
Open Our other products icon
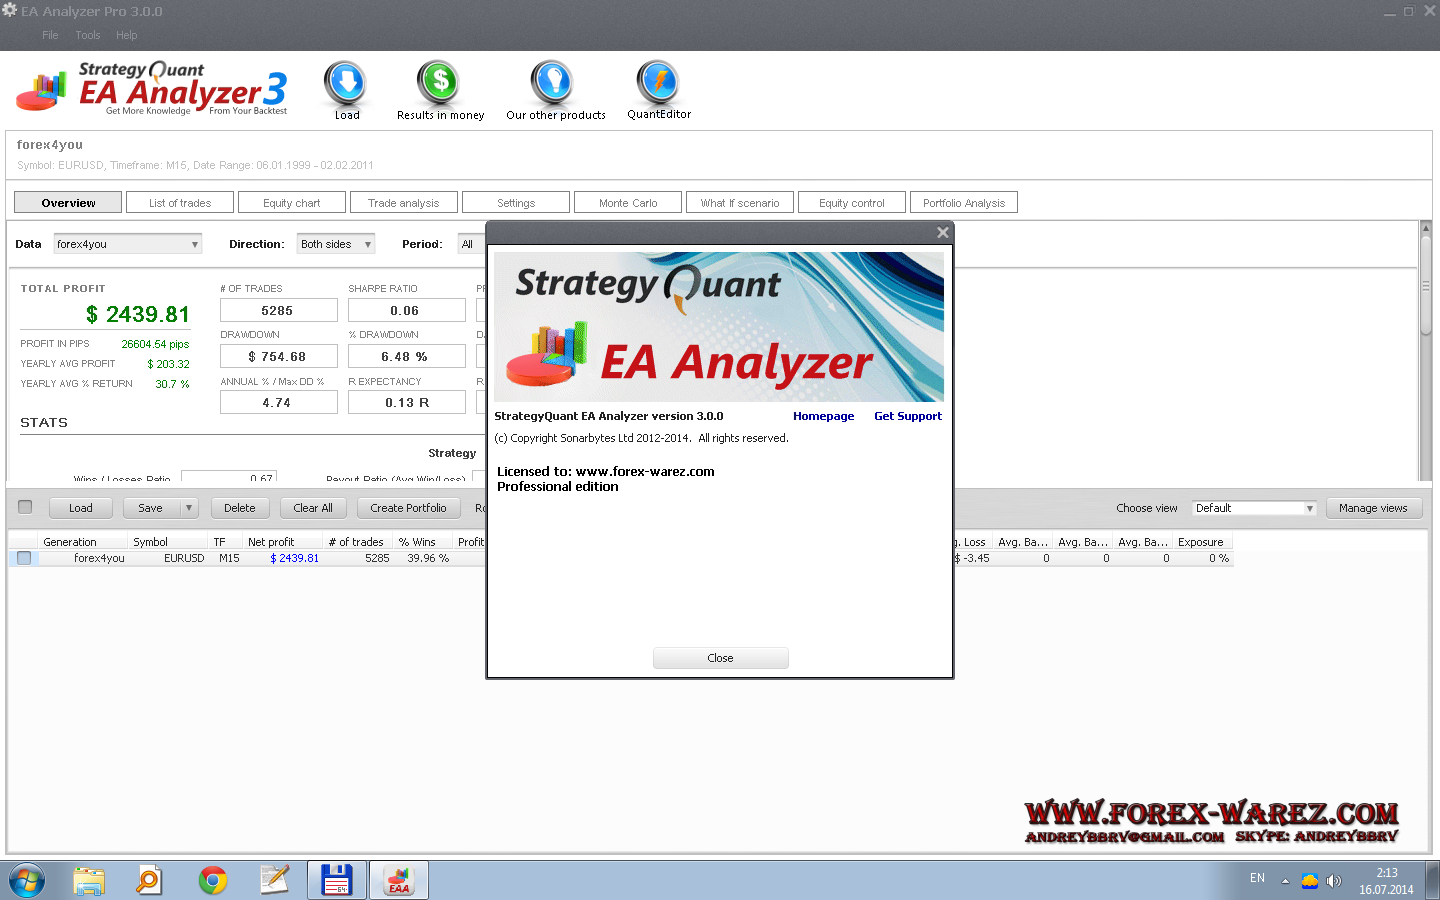coord(552,85)
